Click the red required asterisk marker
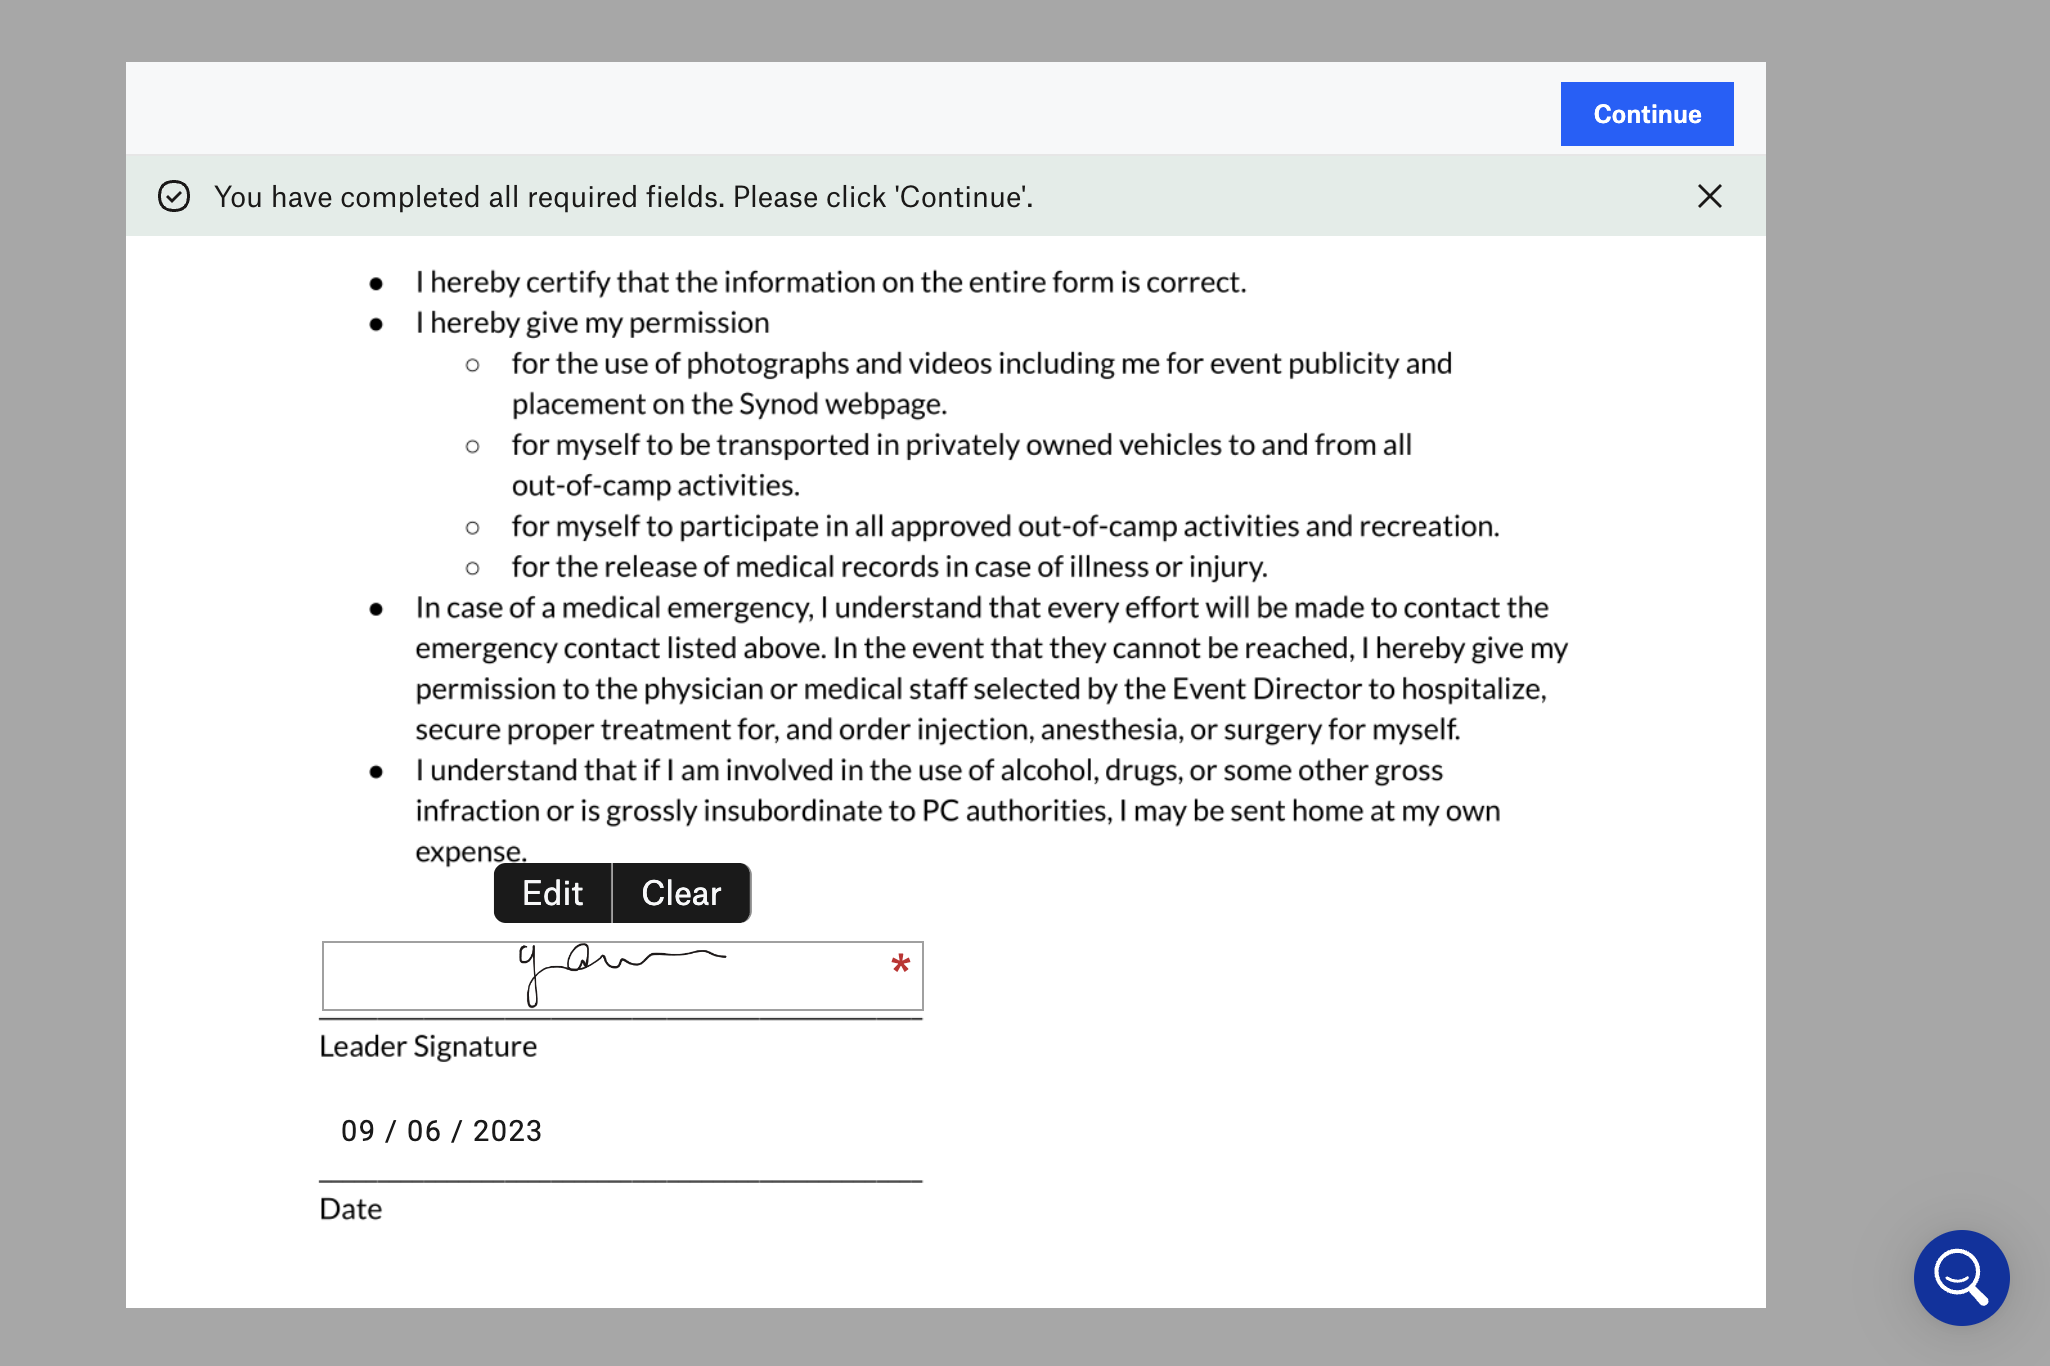The image size is (2050, 1366). coord(900,965)
